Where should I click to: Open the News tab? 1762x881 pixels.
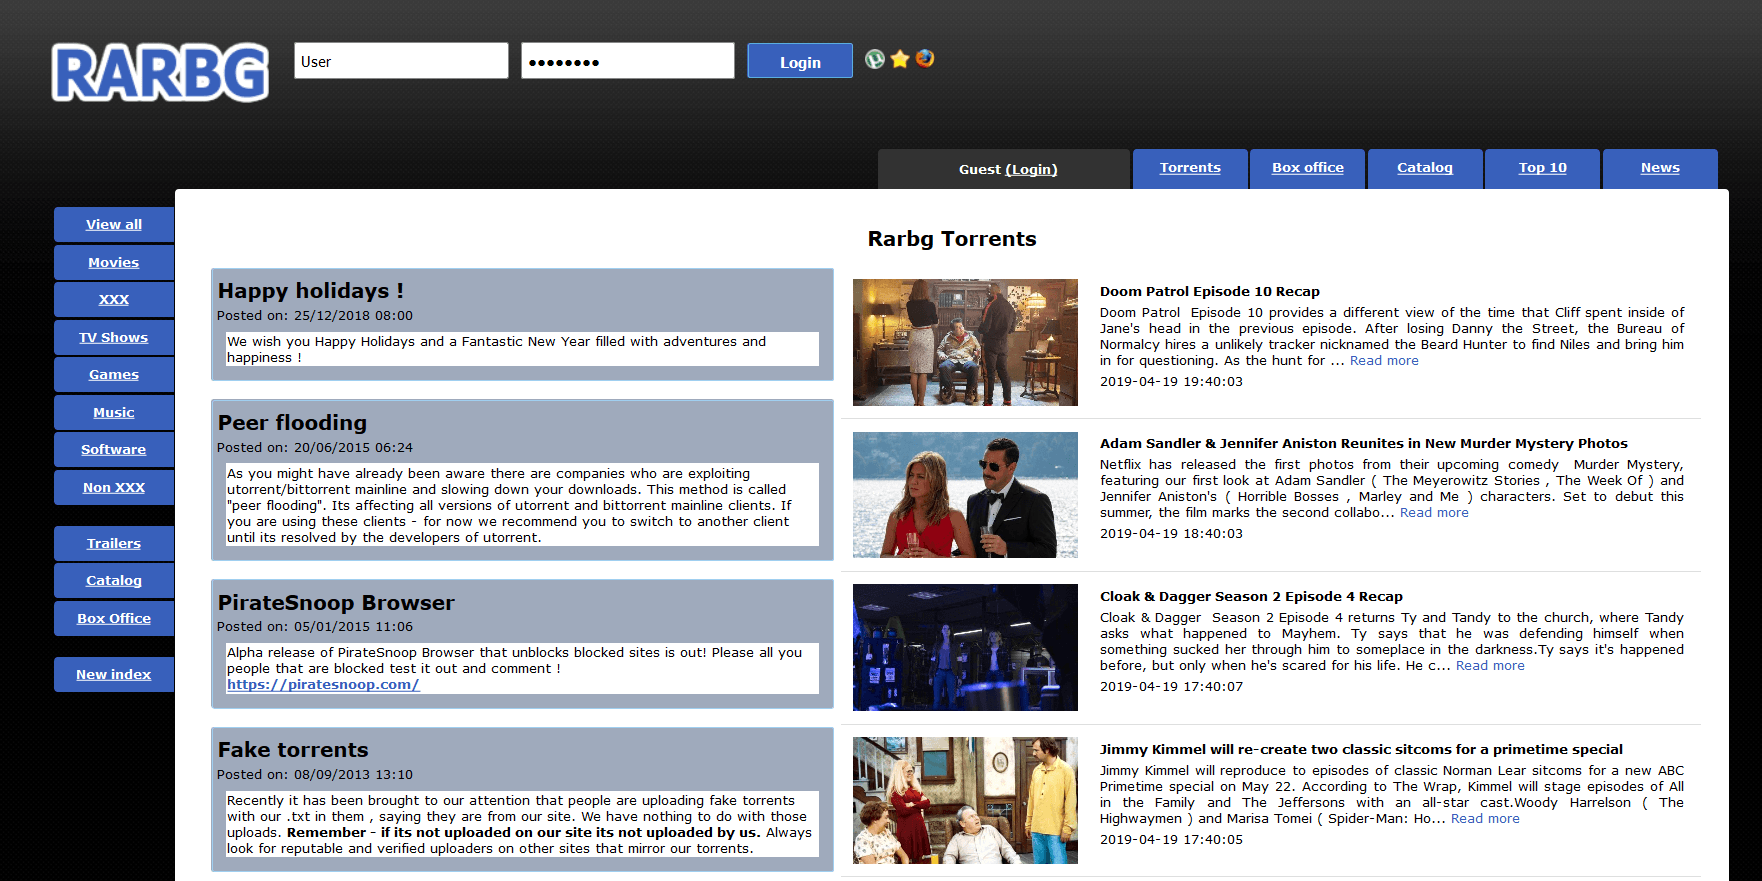point(1660,168)
